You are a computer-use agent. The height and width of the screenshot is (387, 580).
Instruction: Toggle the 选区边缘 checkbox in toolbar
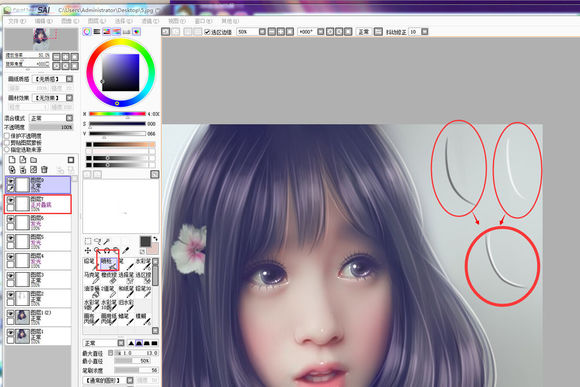pos(208,32)
